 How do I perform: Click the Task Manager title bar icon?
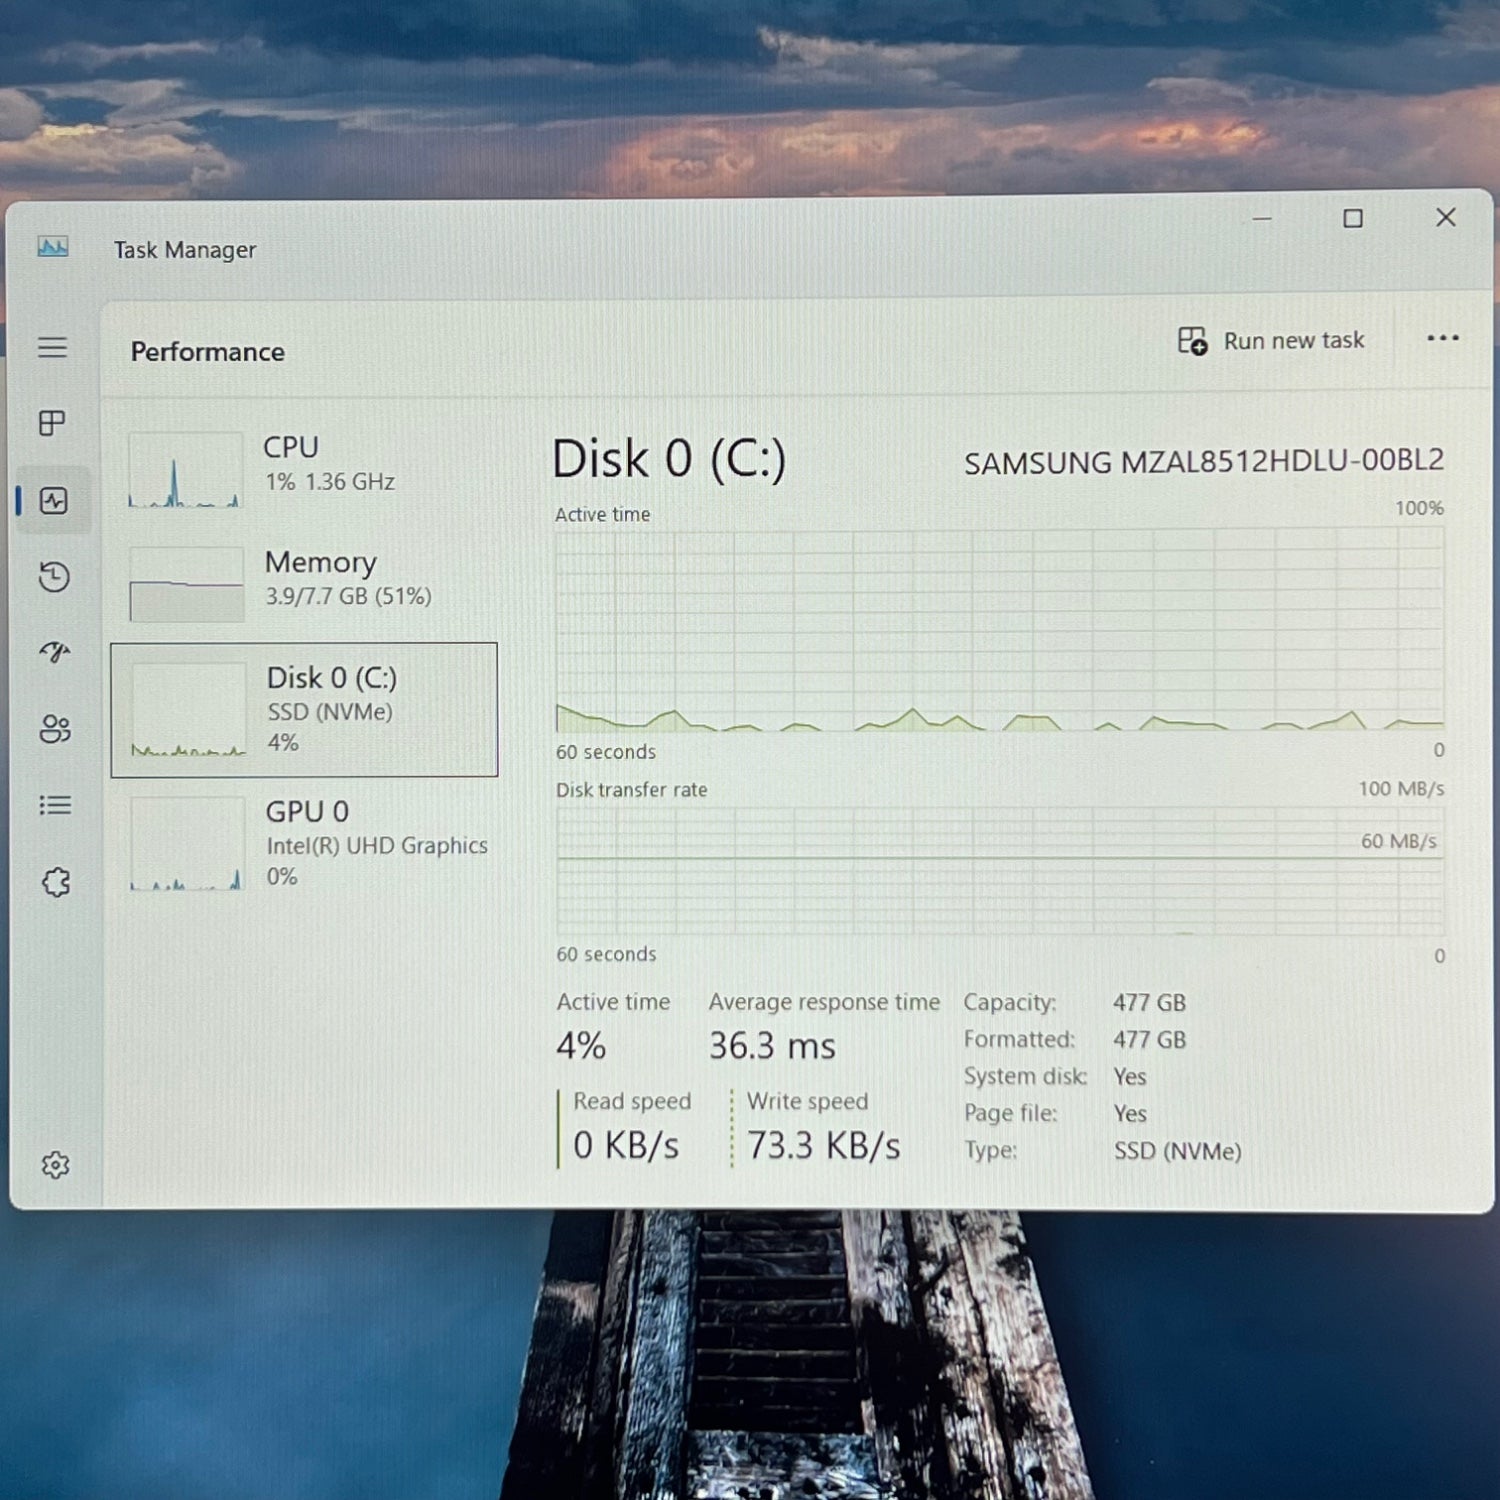53,247
